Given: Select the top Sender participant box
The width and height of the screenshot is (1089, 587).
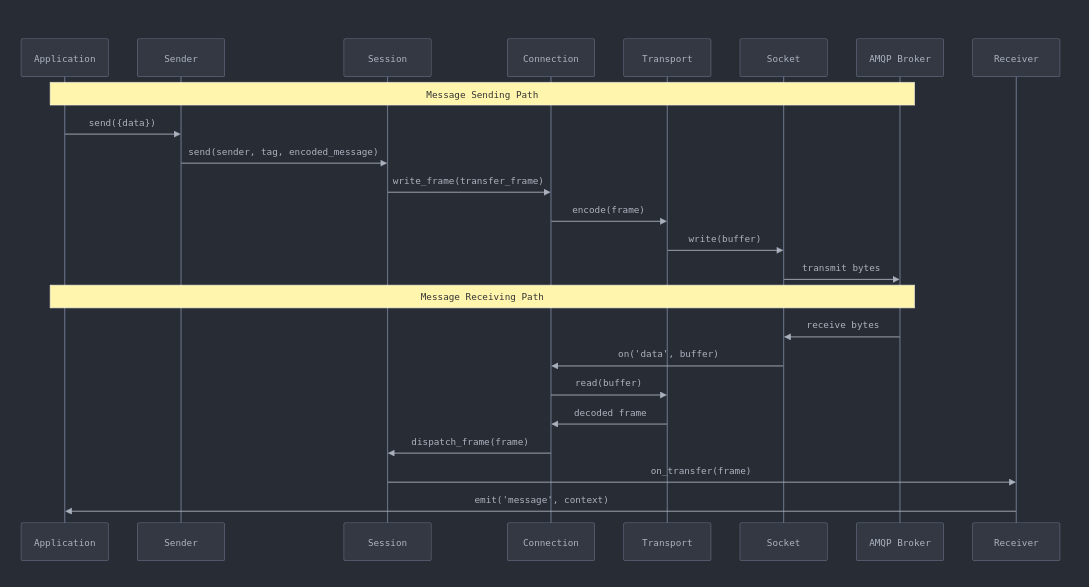Looking at the screenshot, I should [181, 58].
